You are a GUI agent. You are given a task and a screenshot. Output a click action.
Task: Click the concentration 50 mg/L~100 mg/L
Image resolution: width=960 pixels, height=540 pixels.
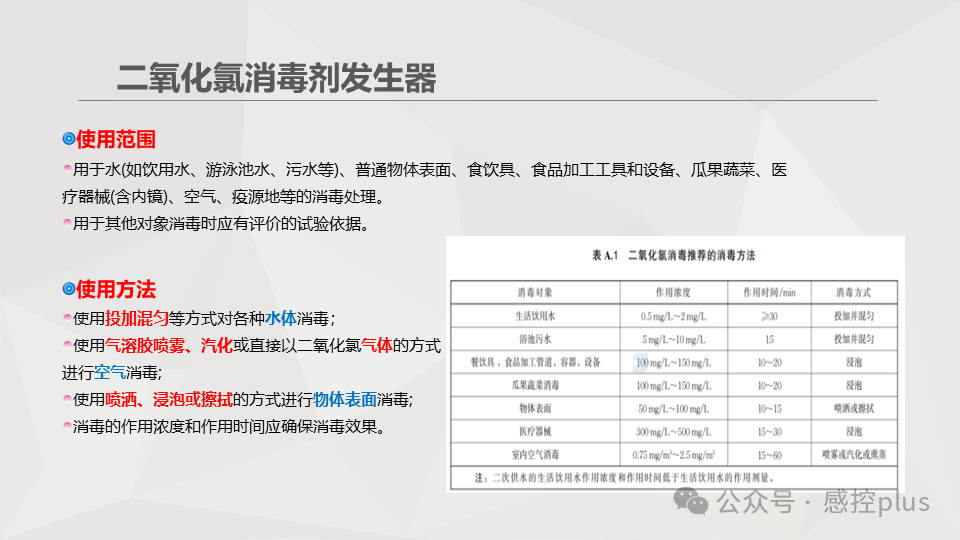673,408
